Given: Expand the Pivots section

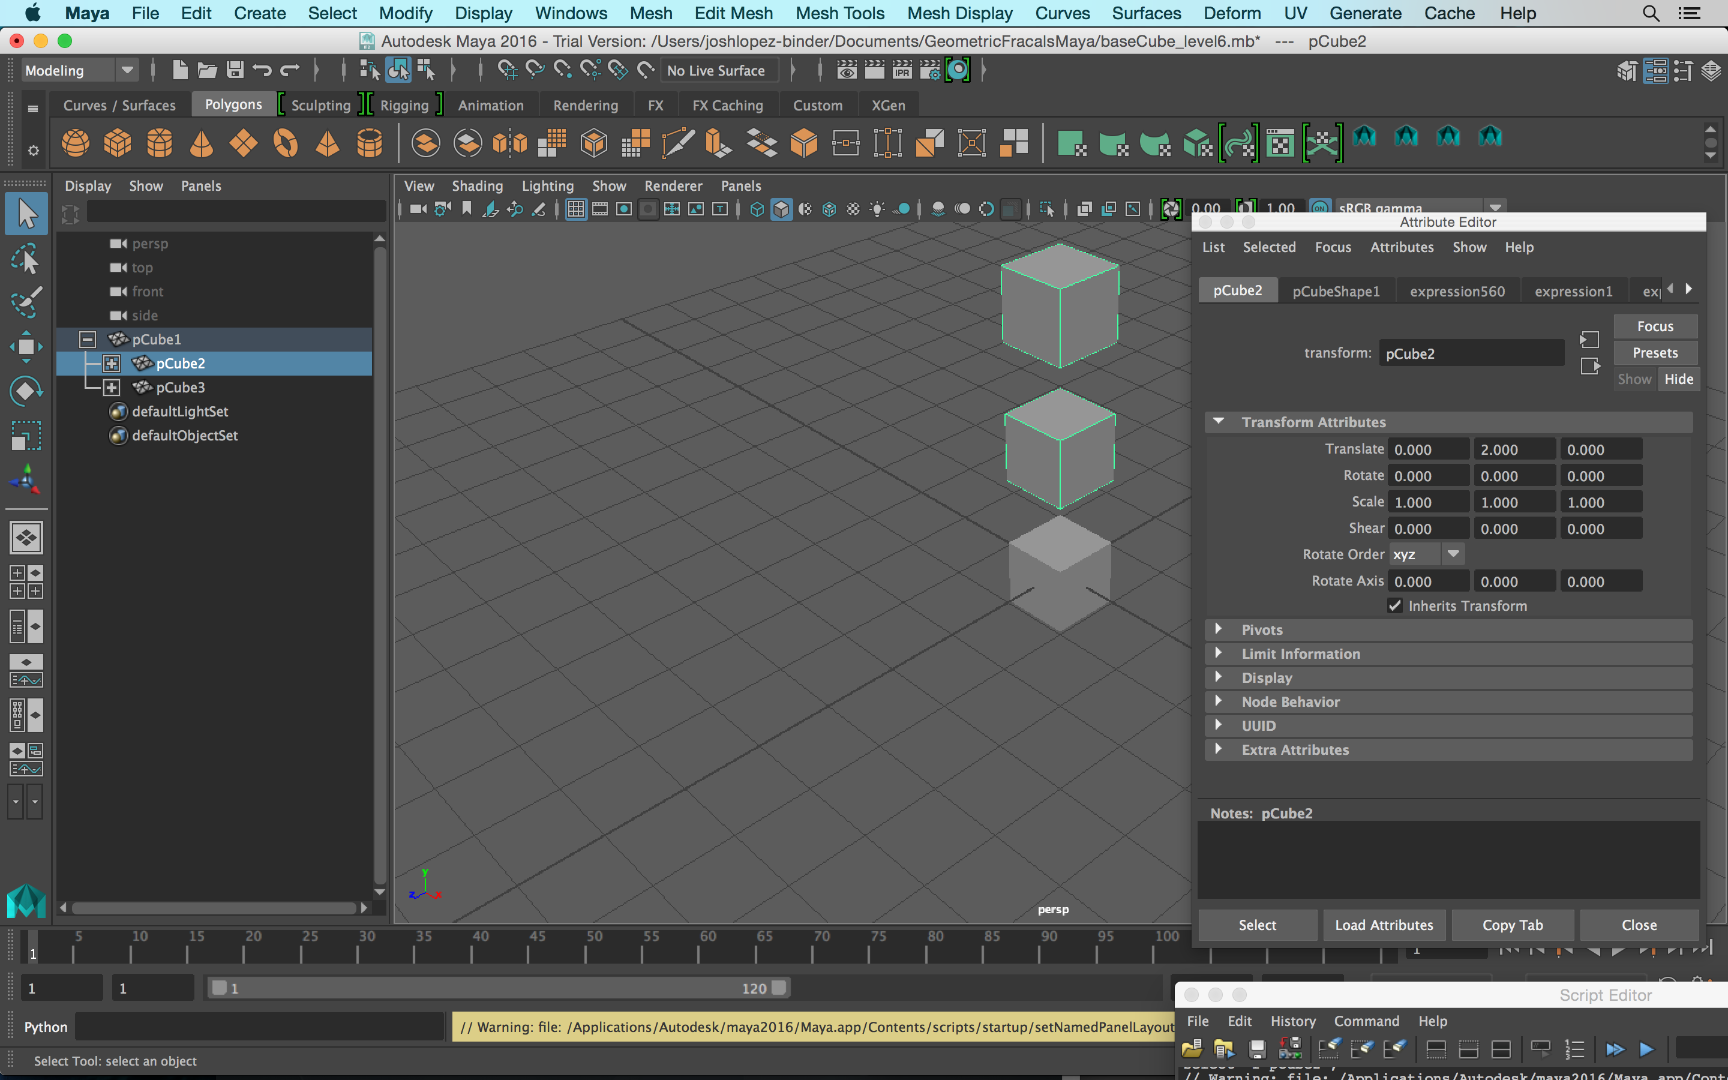Looking at the screenshot, I should (x=1218, y=630).
